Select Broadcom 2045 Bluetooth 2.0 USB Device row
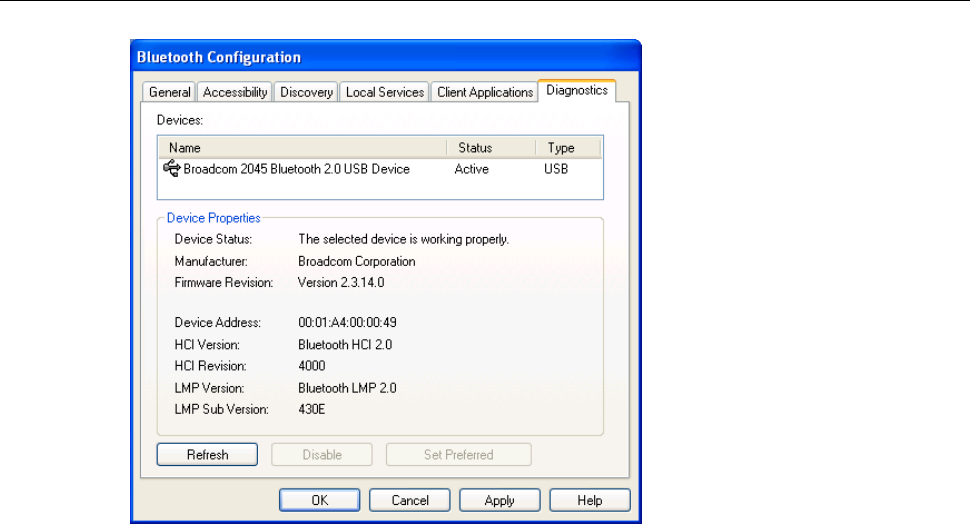 click(x=380, y=169)
